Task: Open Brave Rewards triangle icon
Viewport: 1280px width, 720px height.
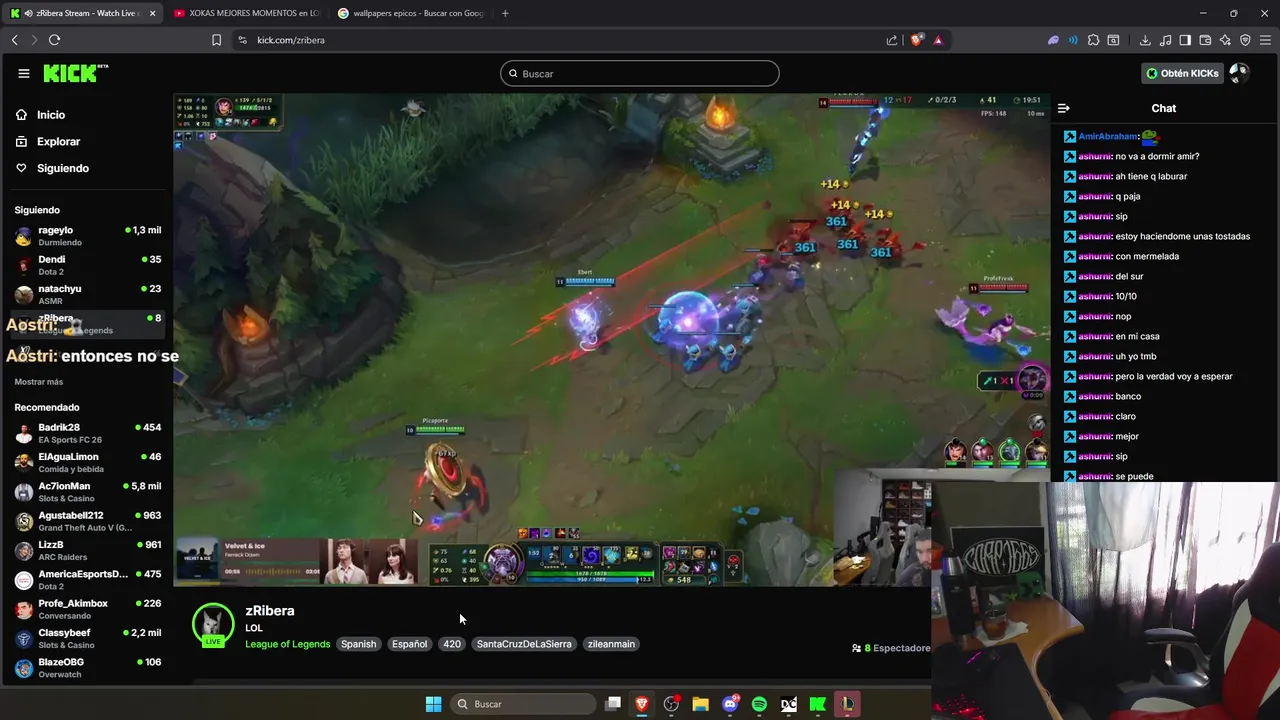Action: click(938, 40)
